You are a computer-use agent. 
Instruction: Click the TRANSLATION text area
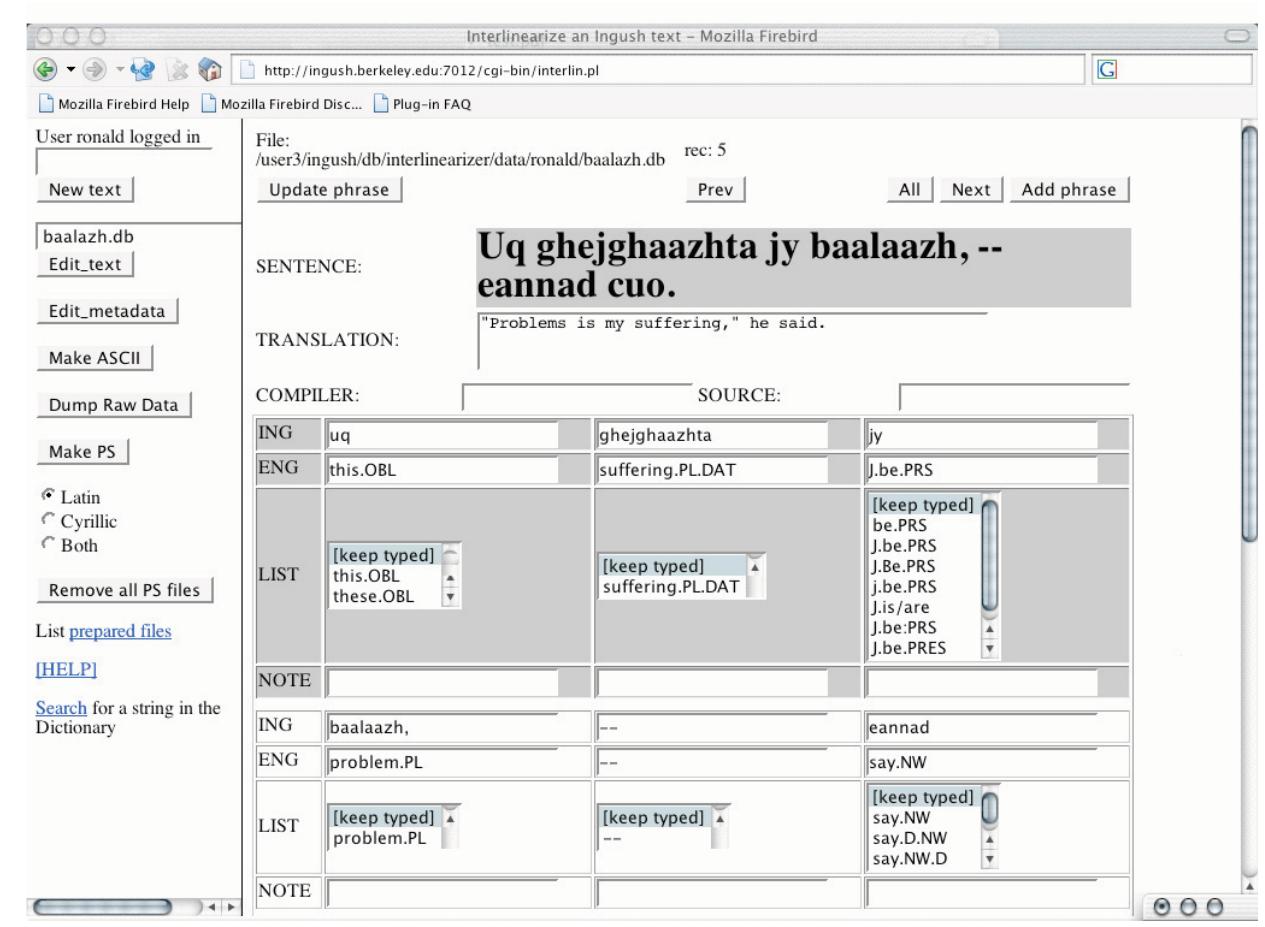point(732,340)
